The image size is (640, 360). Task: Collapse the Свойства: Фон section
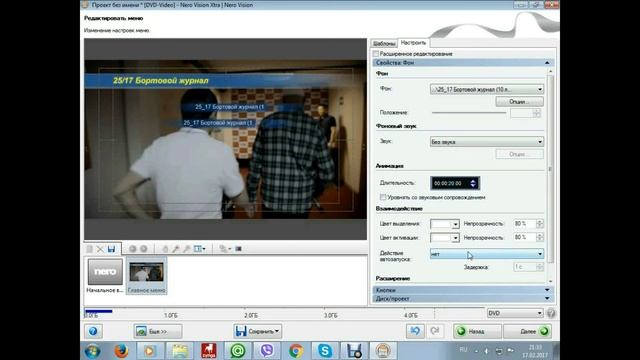[547, 63]
